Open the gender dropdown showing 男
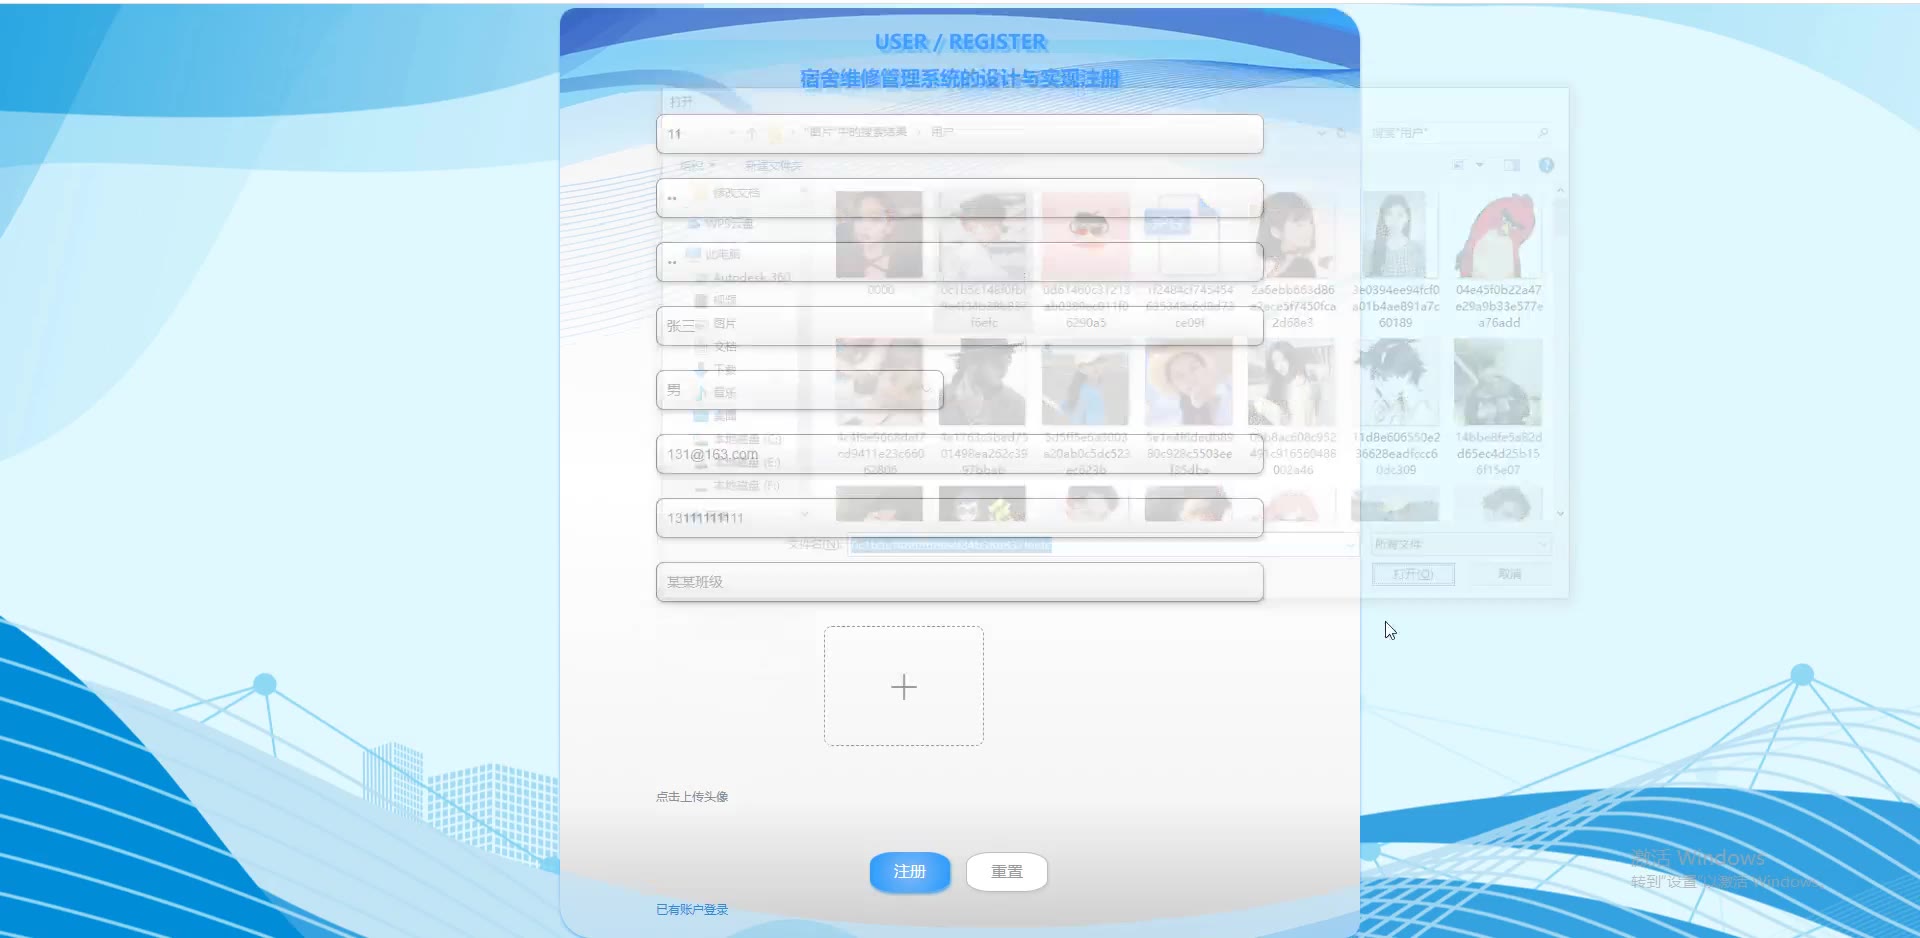Image resolution: width=1920 pixels, height=938 pixels. [800, 390]
